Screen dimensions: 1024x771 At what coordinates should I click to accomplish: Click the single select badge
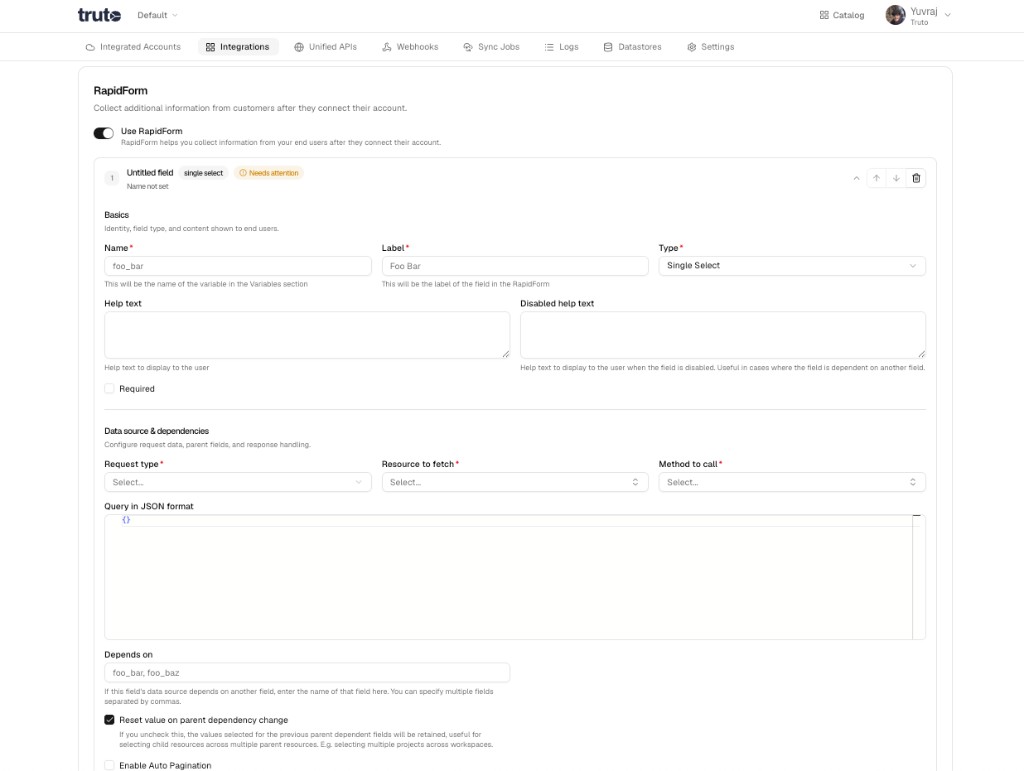pos(203,173)
